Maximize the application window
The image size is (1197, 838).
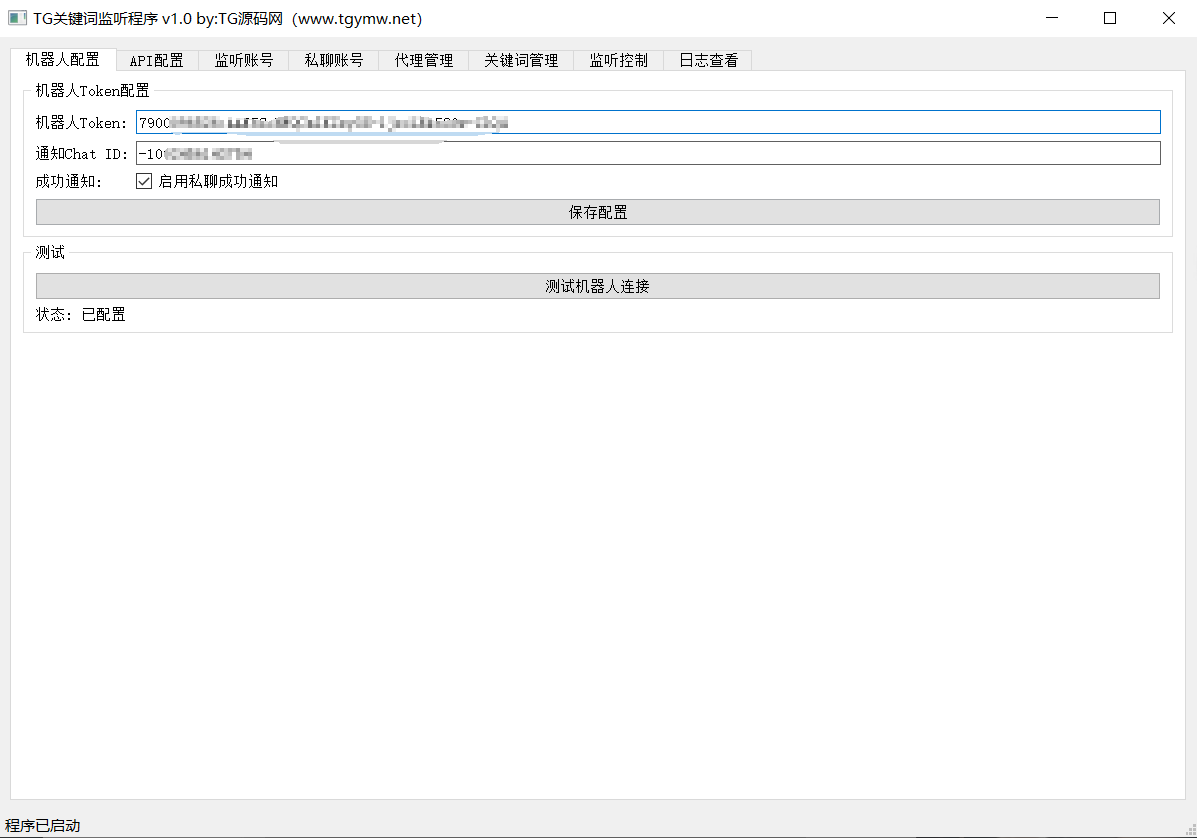coord(1110,18)
